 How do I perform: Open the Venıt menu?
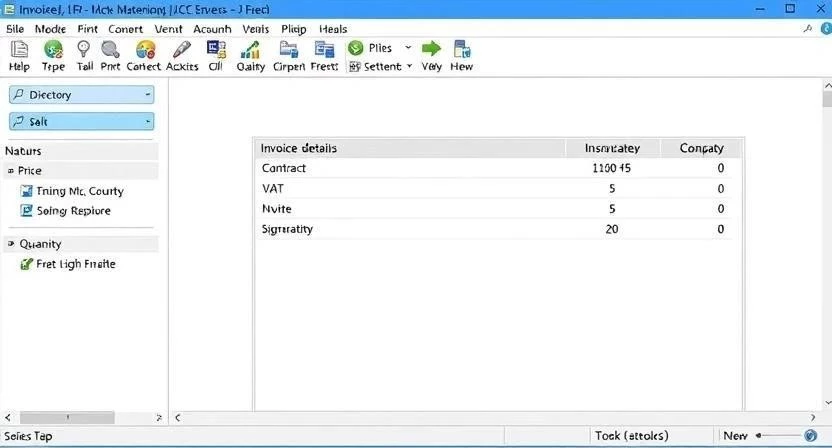click(168, 29)
